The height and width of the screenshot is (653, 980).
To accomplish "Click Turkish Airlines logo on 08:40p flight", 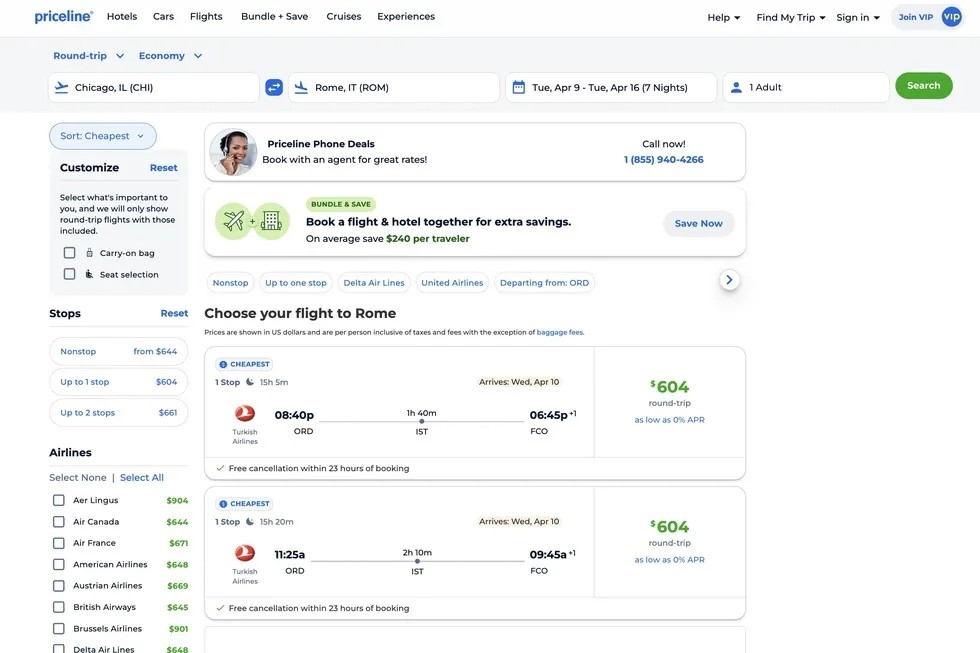I will click(x=245, y=414).
